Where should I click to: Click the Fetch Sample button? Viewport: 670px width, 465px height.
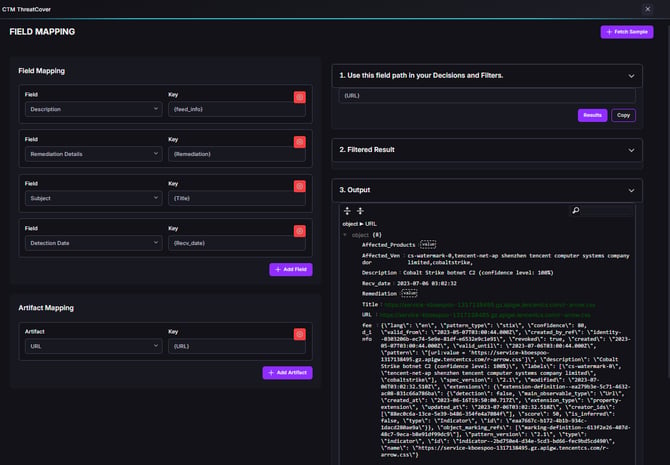click(x=627, y=32)
